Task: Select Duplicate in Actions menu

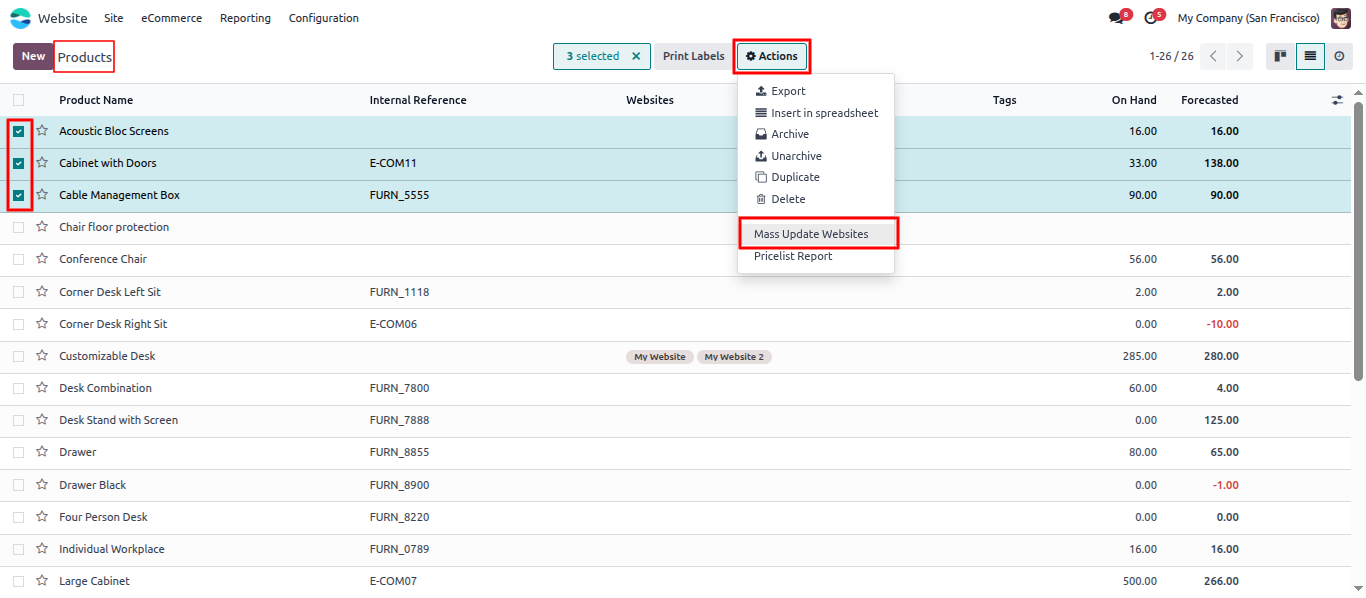Action: [x=816, y=177]
